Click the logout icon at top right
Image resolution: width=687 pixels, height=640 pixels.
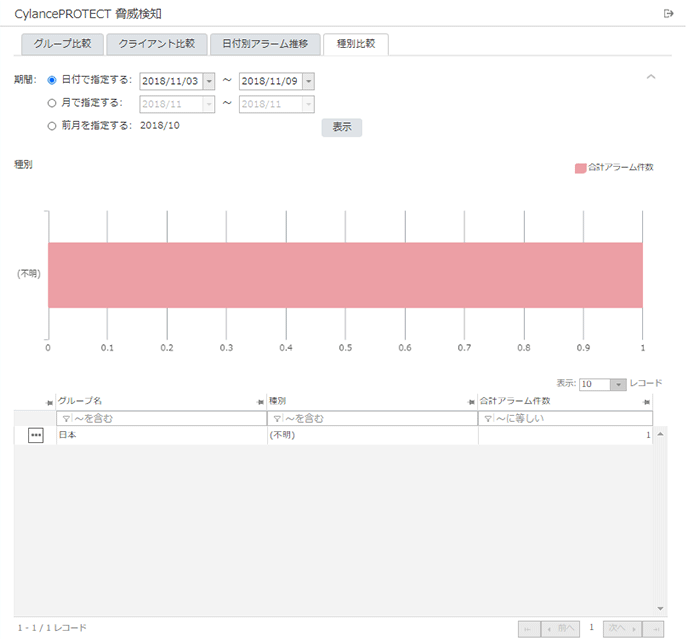(x=668, y=13)
